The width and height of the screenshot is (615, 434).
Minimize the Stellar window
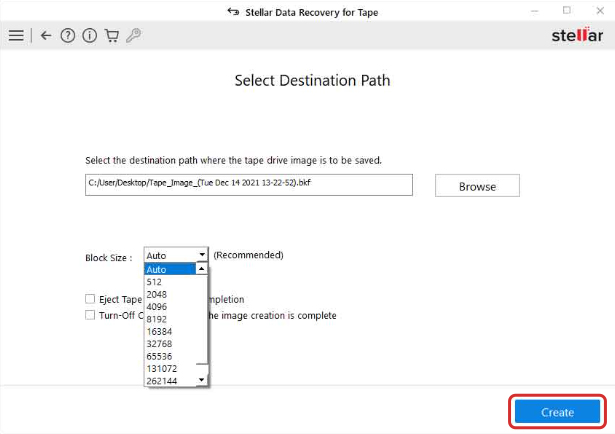tap(534, 11)
